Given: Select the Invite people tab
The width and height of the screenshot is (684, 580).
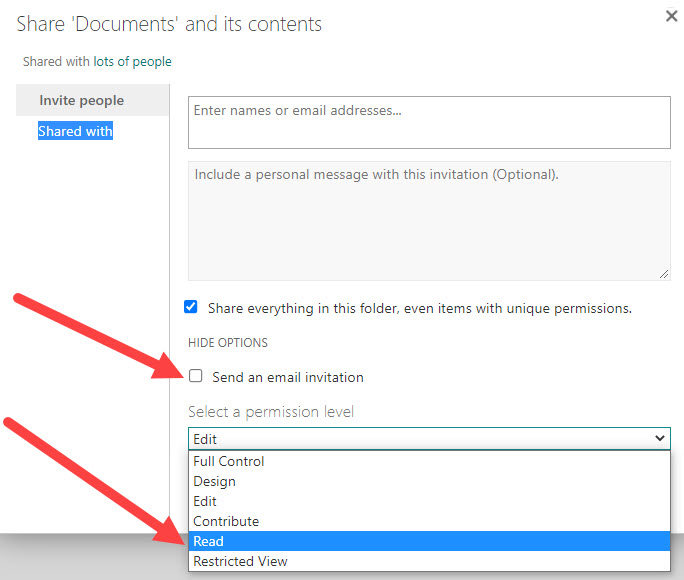Looking at the screenshot, I should coord(92,100).
